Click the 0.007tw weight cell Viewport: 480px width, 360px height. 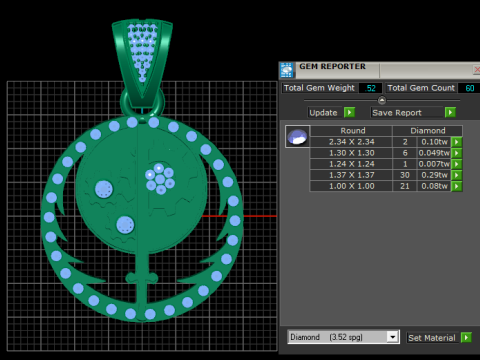(434, 164)
